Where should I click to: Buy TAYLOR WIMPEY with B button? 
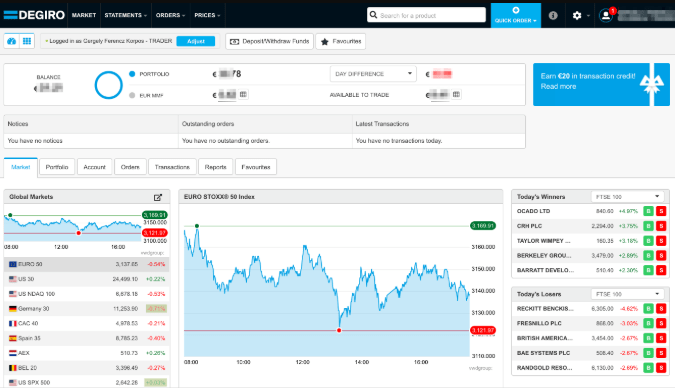coord(648,241)
